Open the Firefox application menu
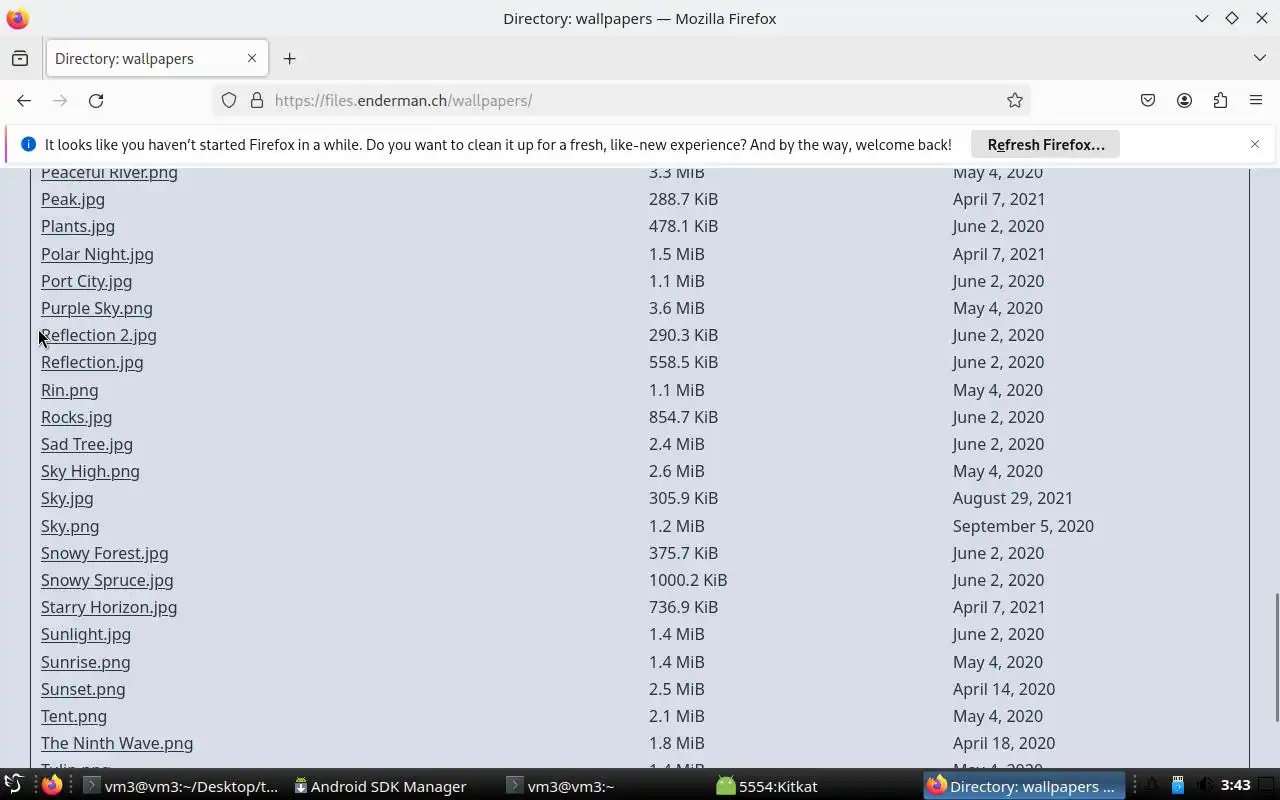The width and height of the screenshot is (1280, 800). [1256, 100]
